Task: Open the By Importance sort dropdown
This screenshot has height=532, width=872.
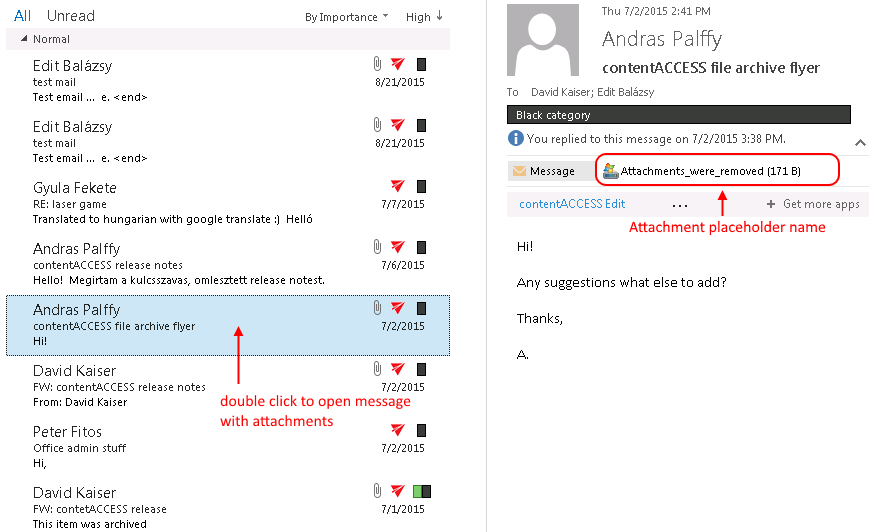Action: 347,17
